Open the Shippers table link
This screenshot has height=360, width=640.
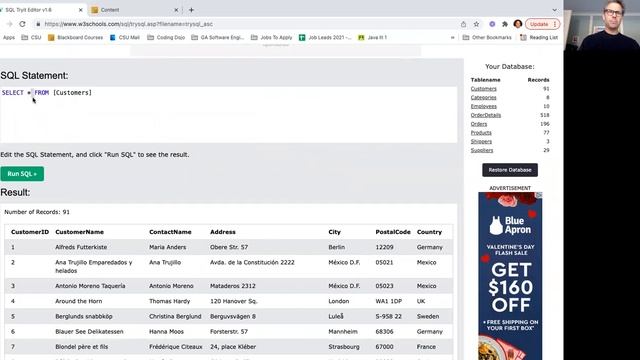pos(481,142)
